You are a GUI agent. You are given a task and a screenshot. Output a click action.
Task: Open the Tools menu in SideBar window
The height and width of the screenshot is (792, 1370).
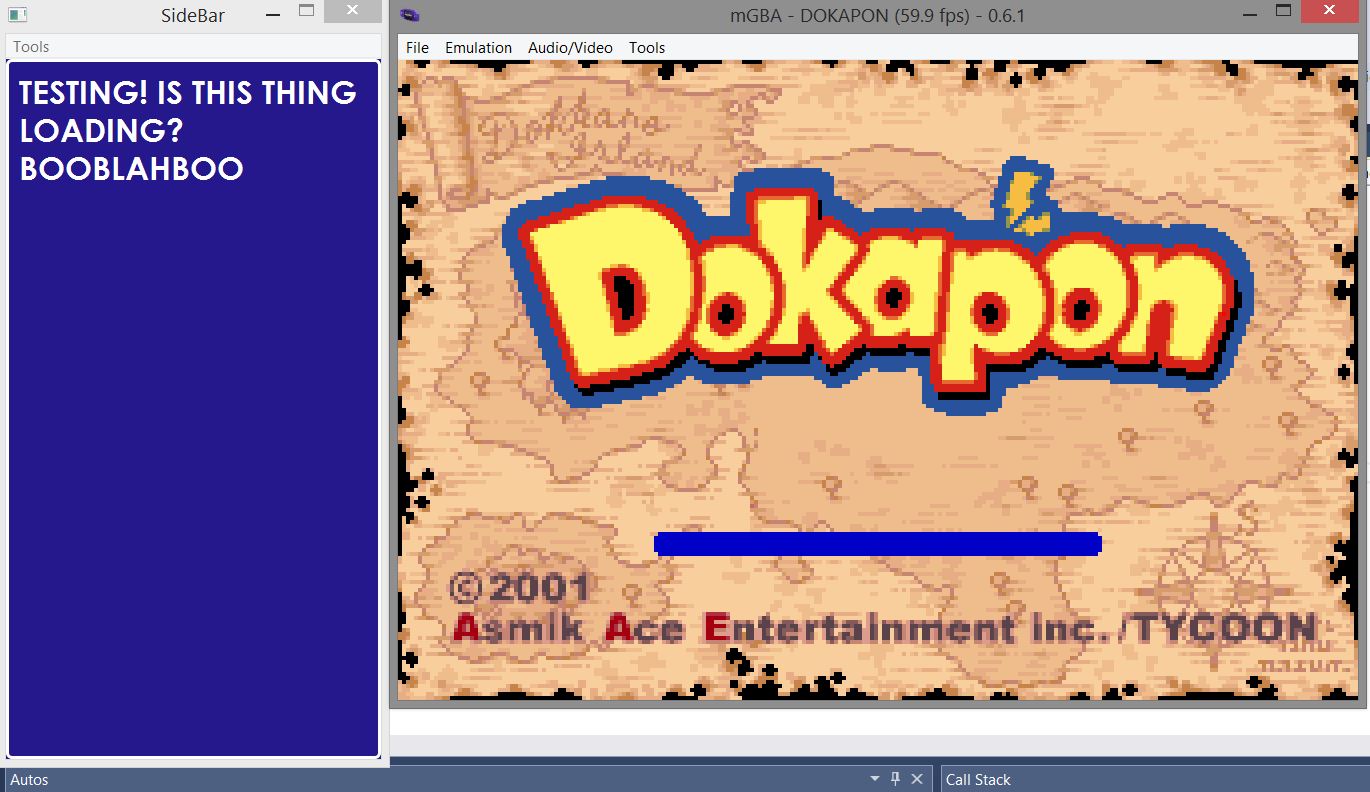coord(31,47)
